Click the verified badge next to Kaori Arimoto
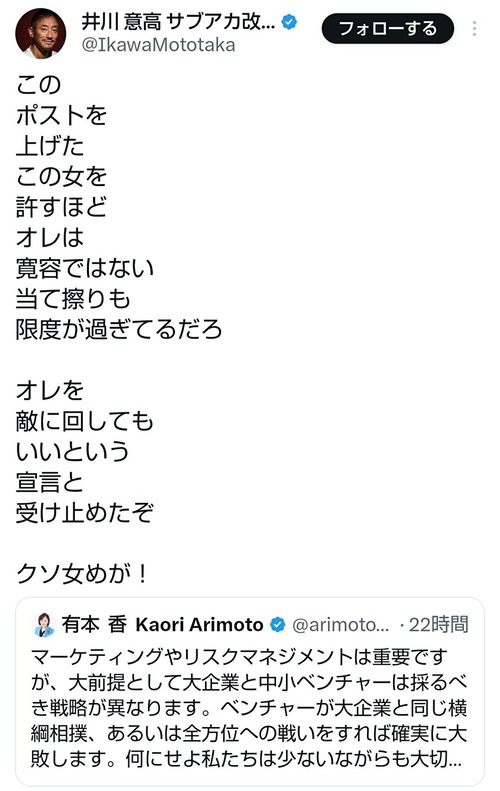 (277, 625)
